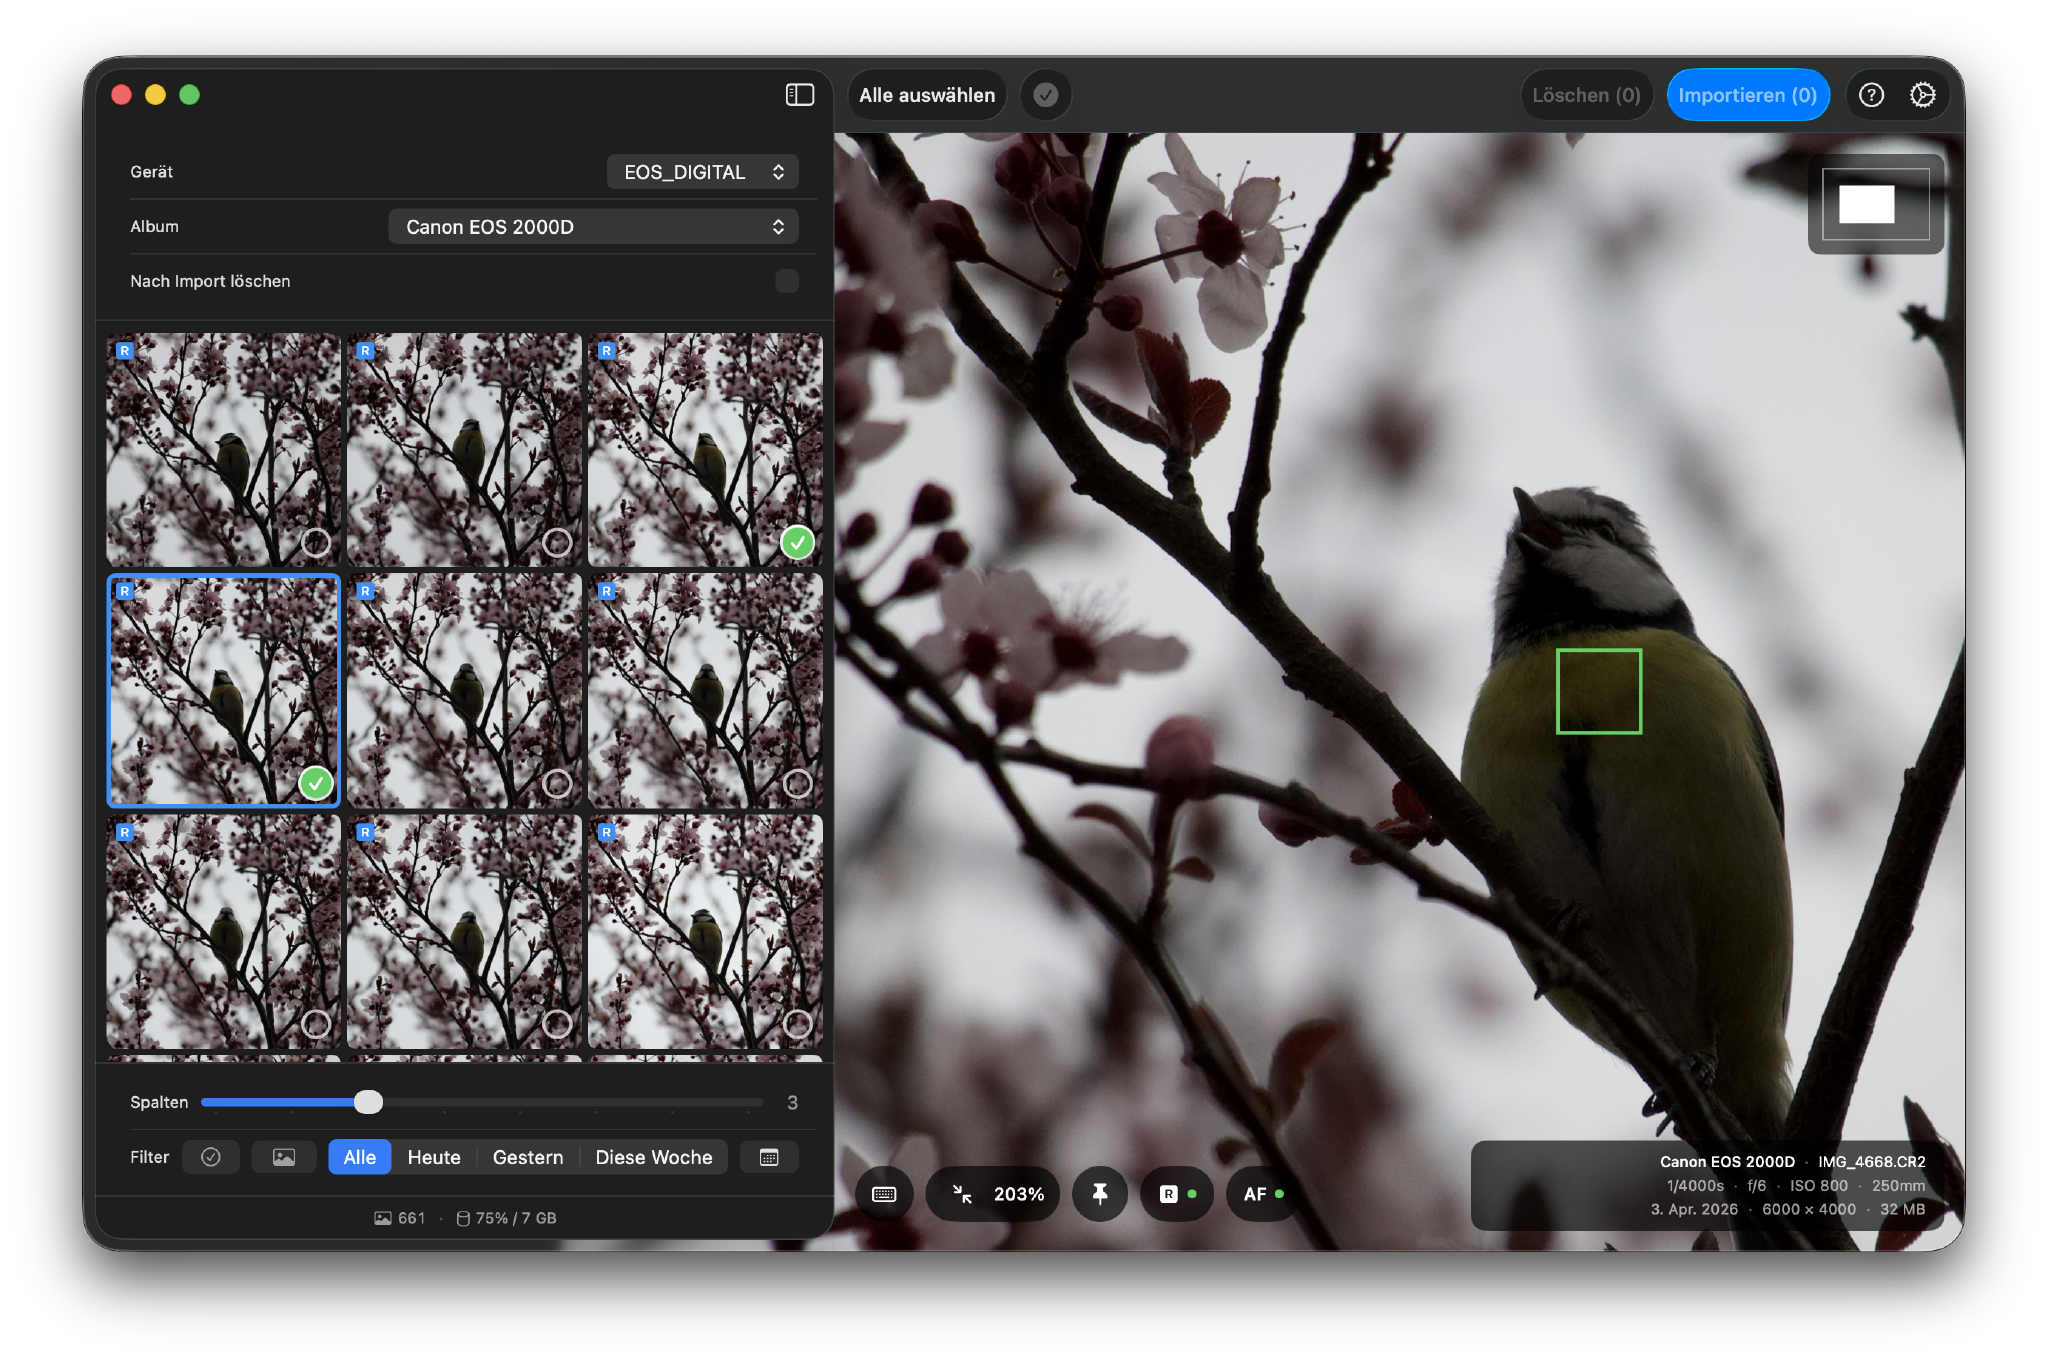Screen dimensions: 2048x1361
Task: Click the checkmark filter icon next to Filter
Action: (x=210, y=1156)
